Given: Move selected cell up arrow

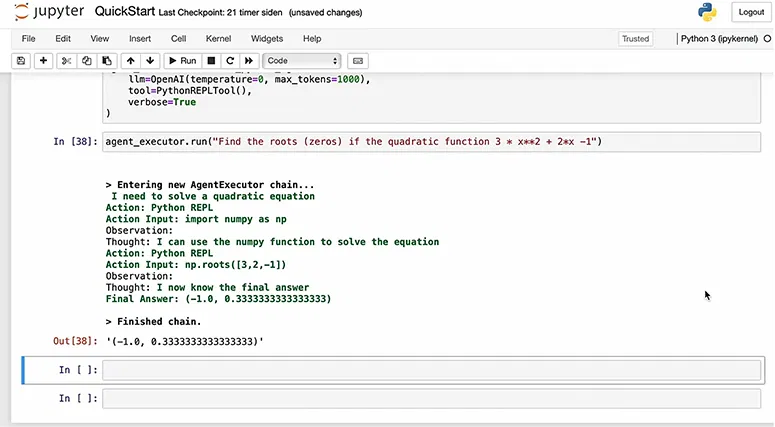Looking at the screenshot, I should click(x=131, y=61).
